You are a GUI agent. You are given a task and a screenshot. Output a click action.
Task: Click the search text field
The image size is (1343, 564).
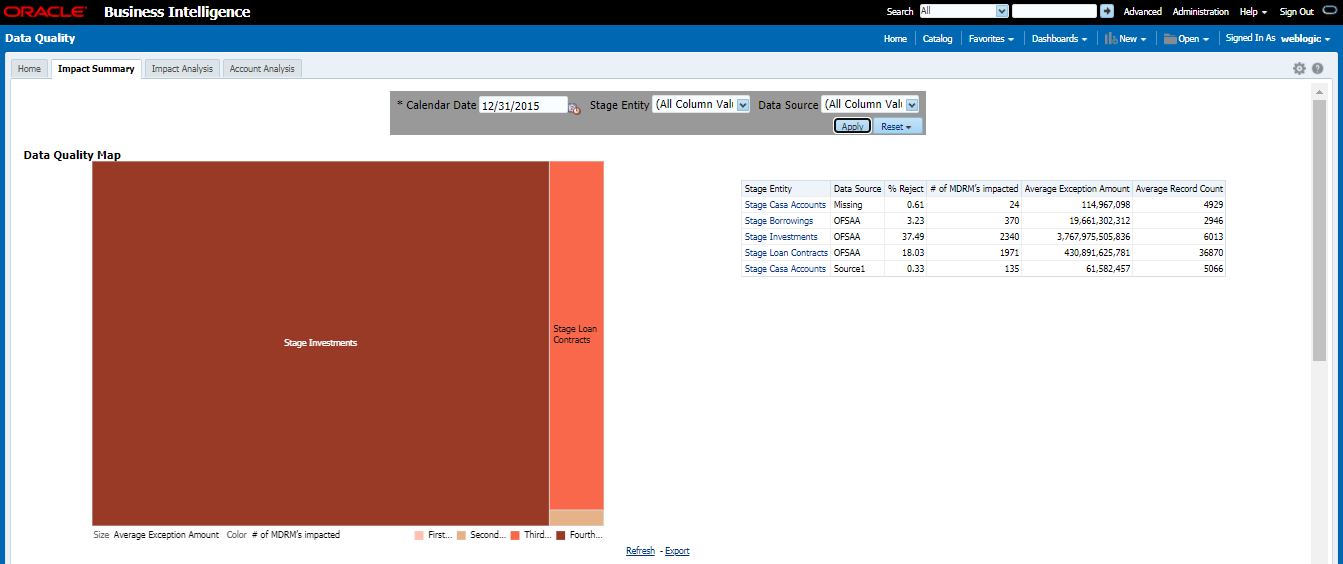pyautogui.click(x=1054, y=11)
